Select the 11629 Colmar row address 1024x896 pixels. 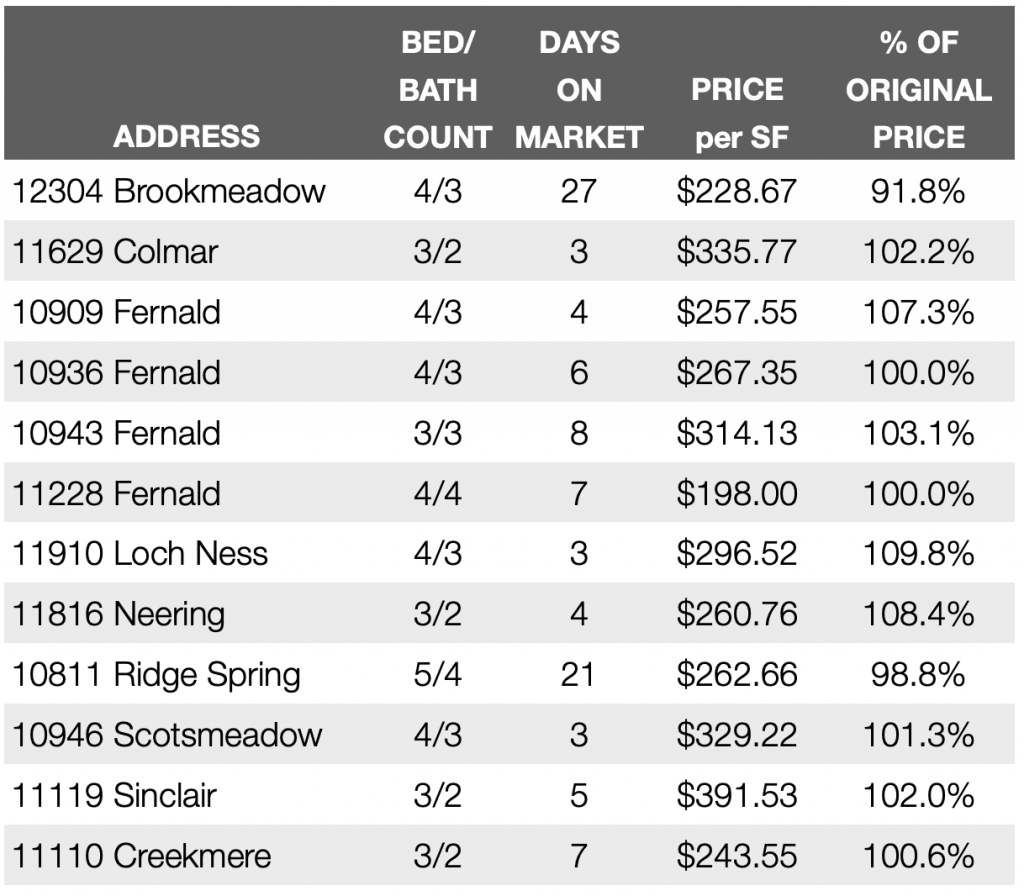tap(115, 252)
